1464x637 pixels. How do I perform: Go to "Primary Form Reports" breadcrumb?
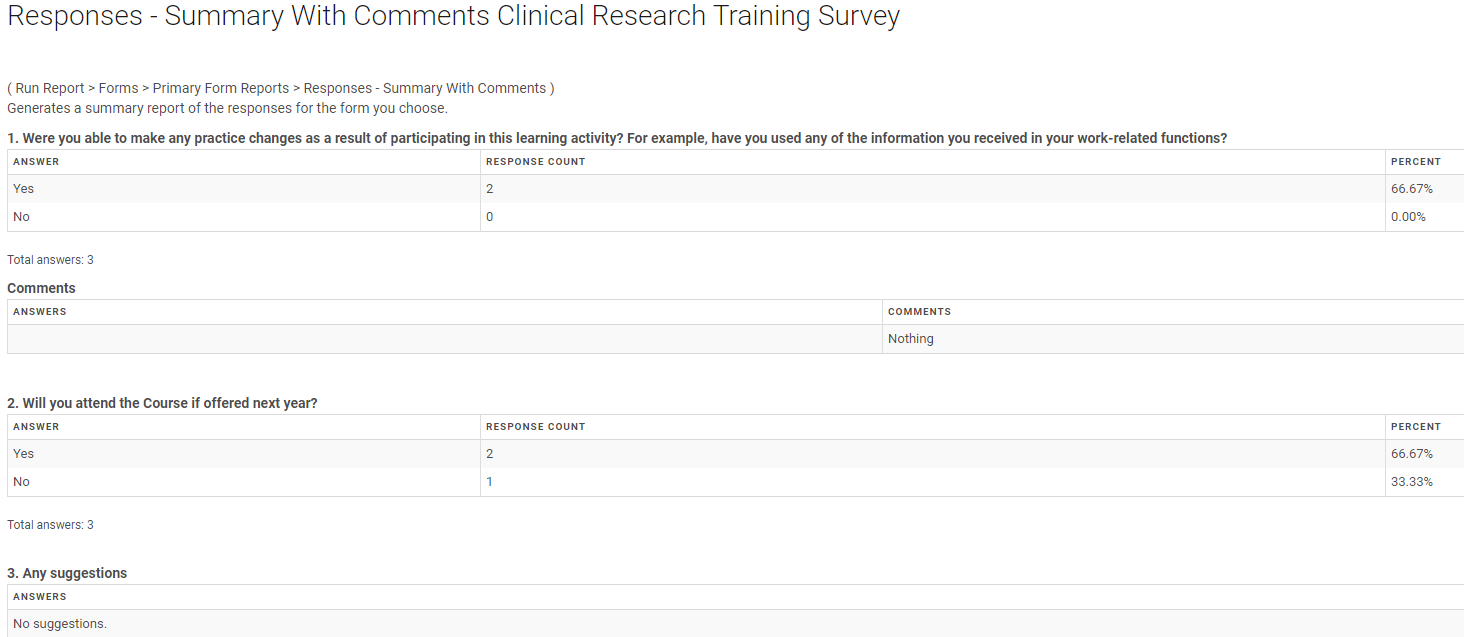pyautogui.click(x=221, y=88)
